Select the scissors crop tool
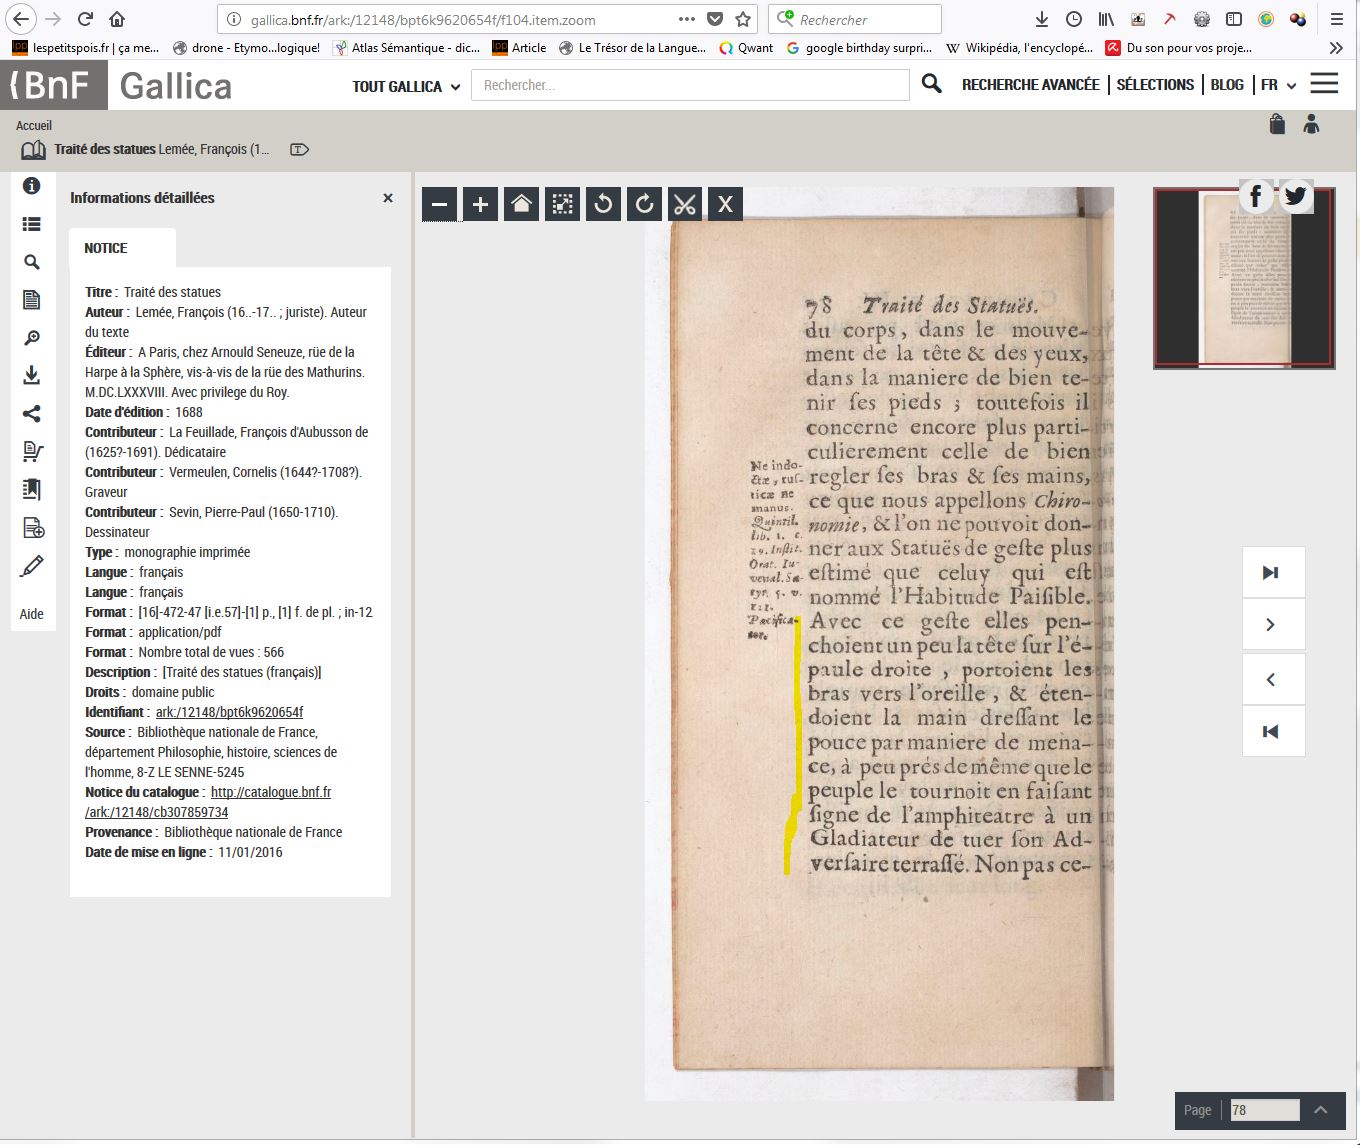Image resolution: width=1360 pixels, height=1145 pixels. tap(685, 205)
